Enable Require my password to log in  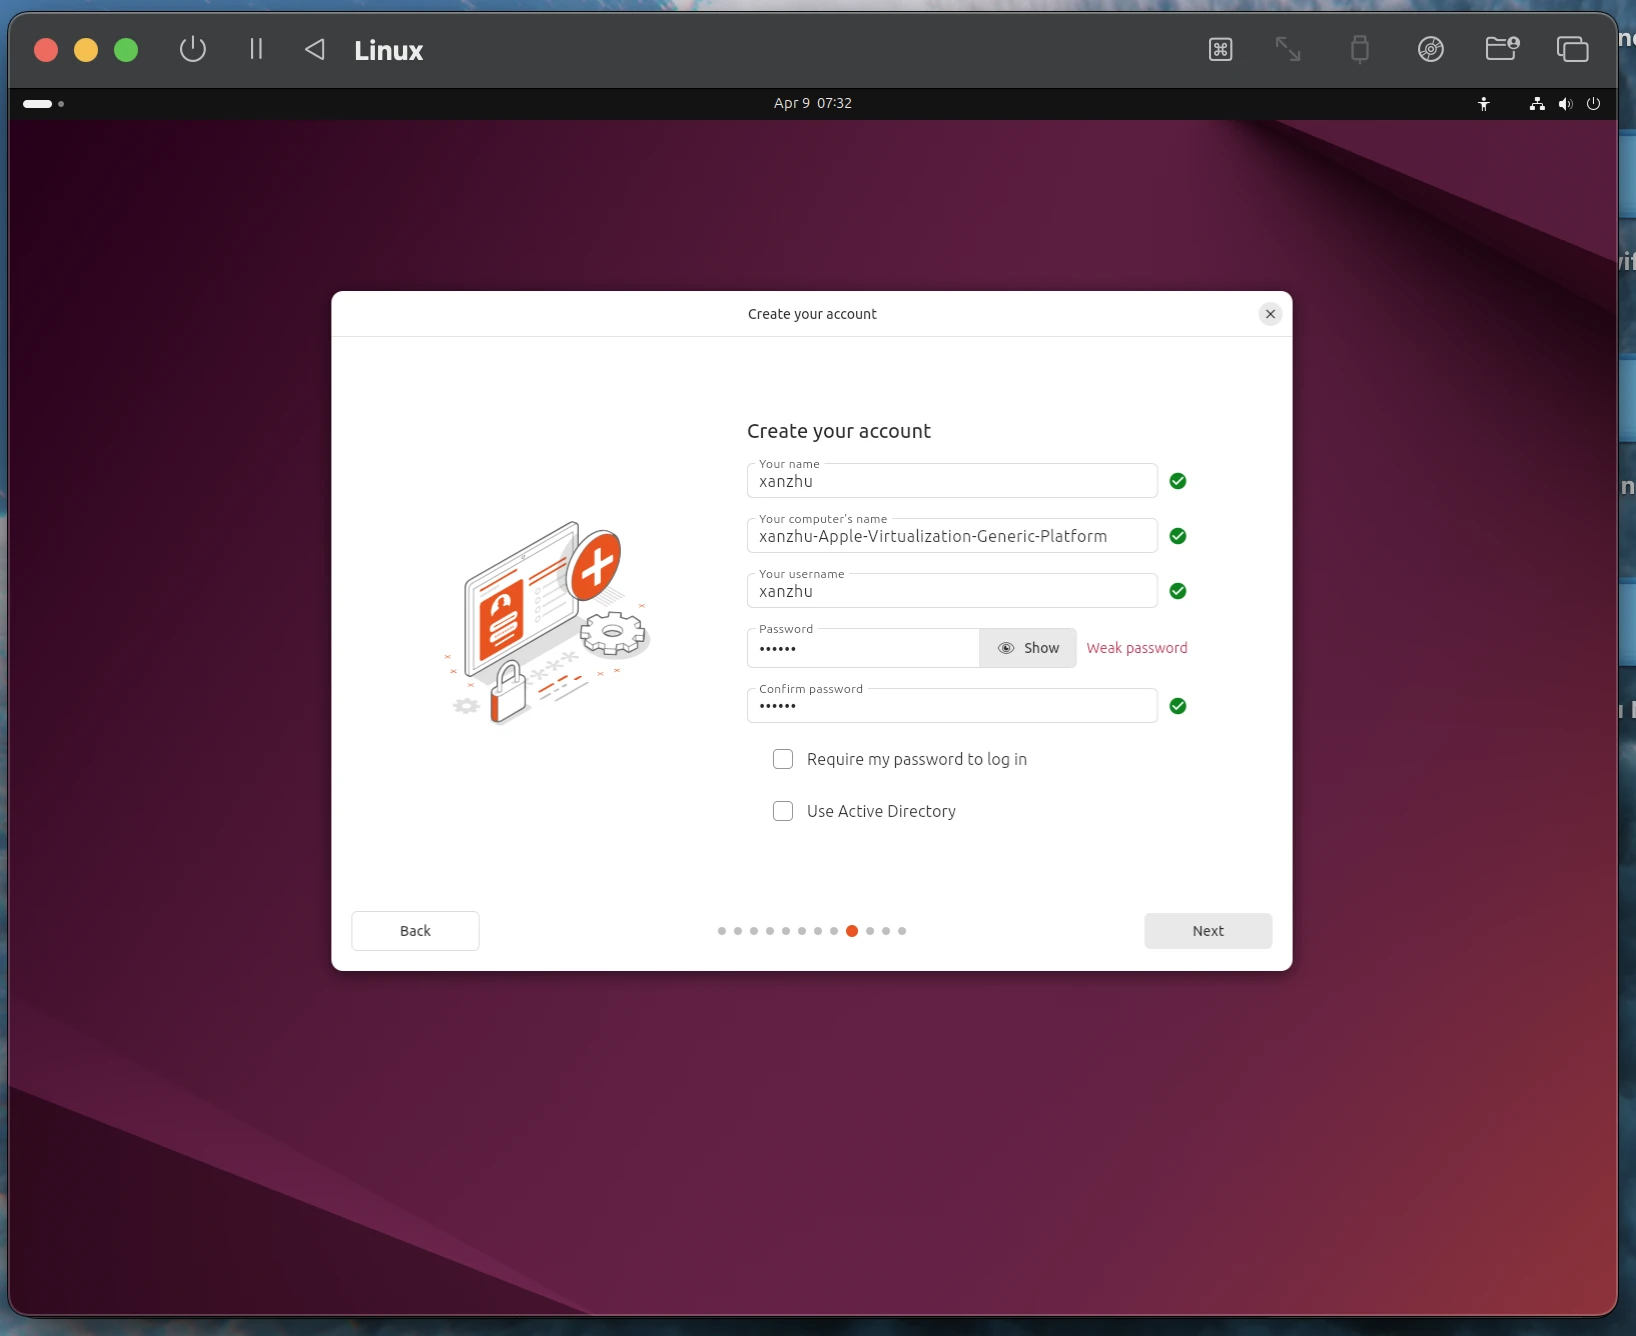(x=783, y=759)
